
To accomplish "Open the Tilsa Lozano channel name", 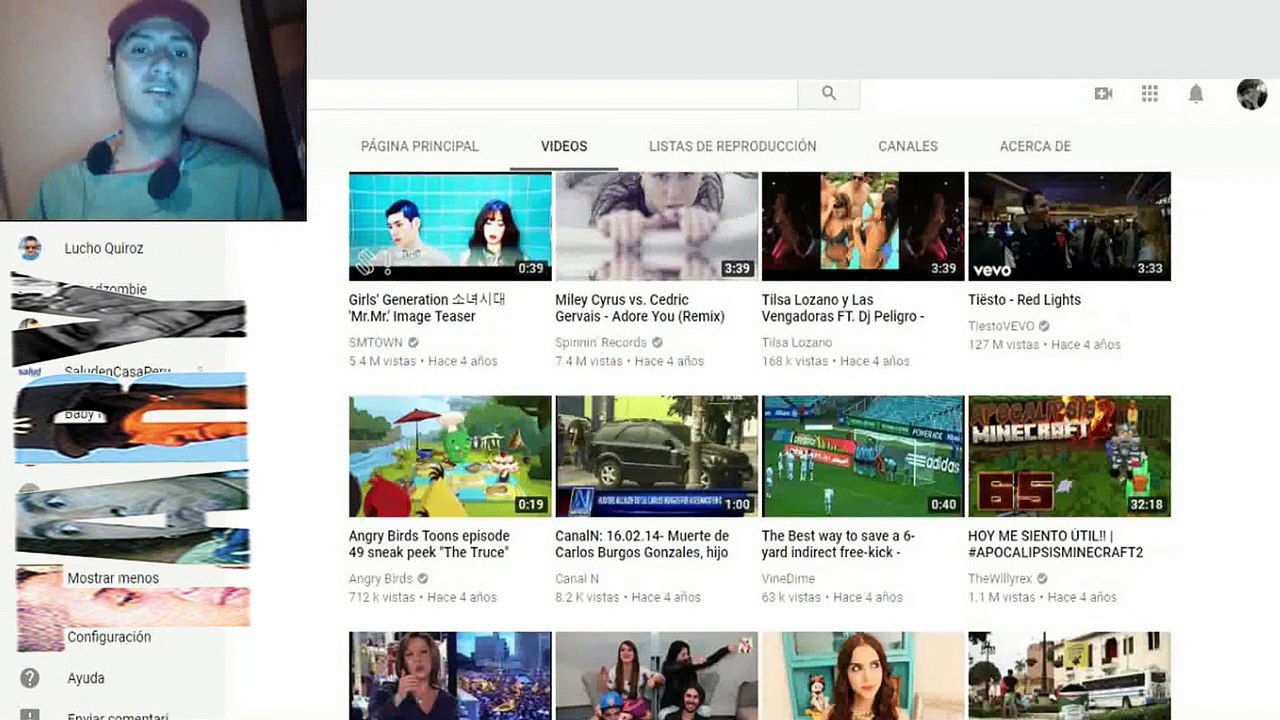I will 797,342.
